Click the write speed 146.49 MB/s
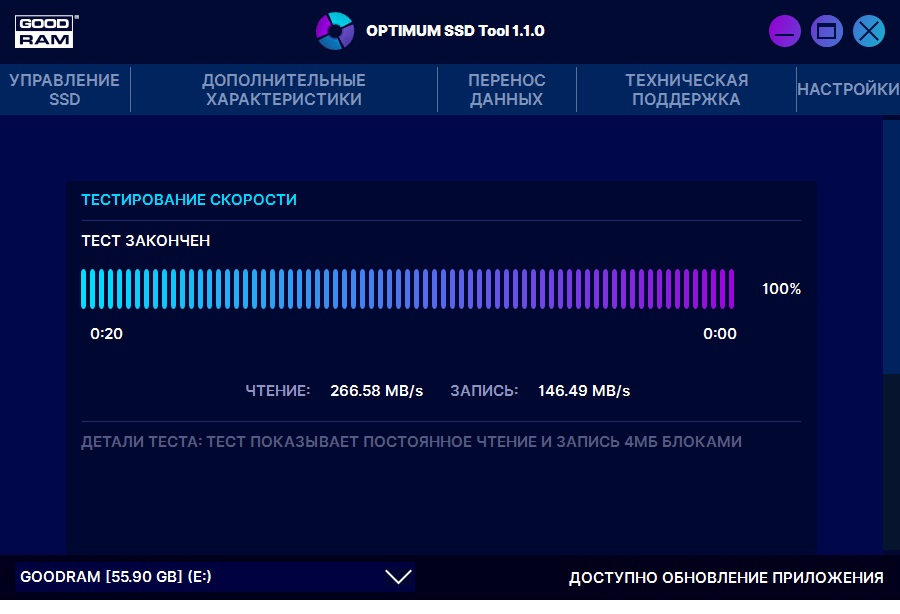 [x=584, y=391]
